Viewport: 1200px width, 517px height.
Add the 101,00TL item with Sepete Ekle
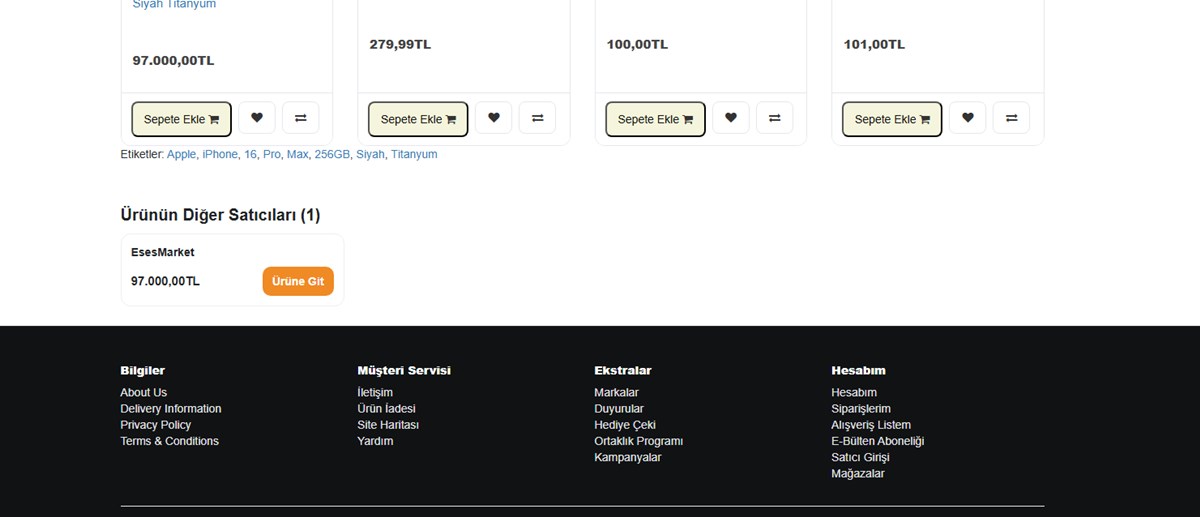point(892,119)
